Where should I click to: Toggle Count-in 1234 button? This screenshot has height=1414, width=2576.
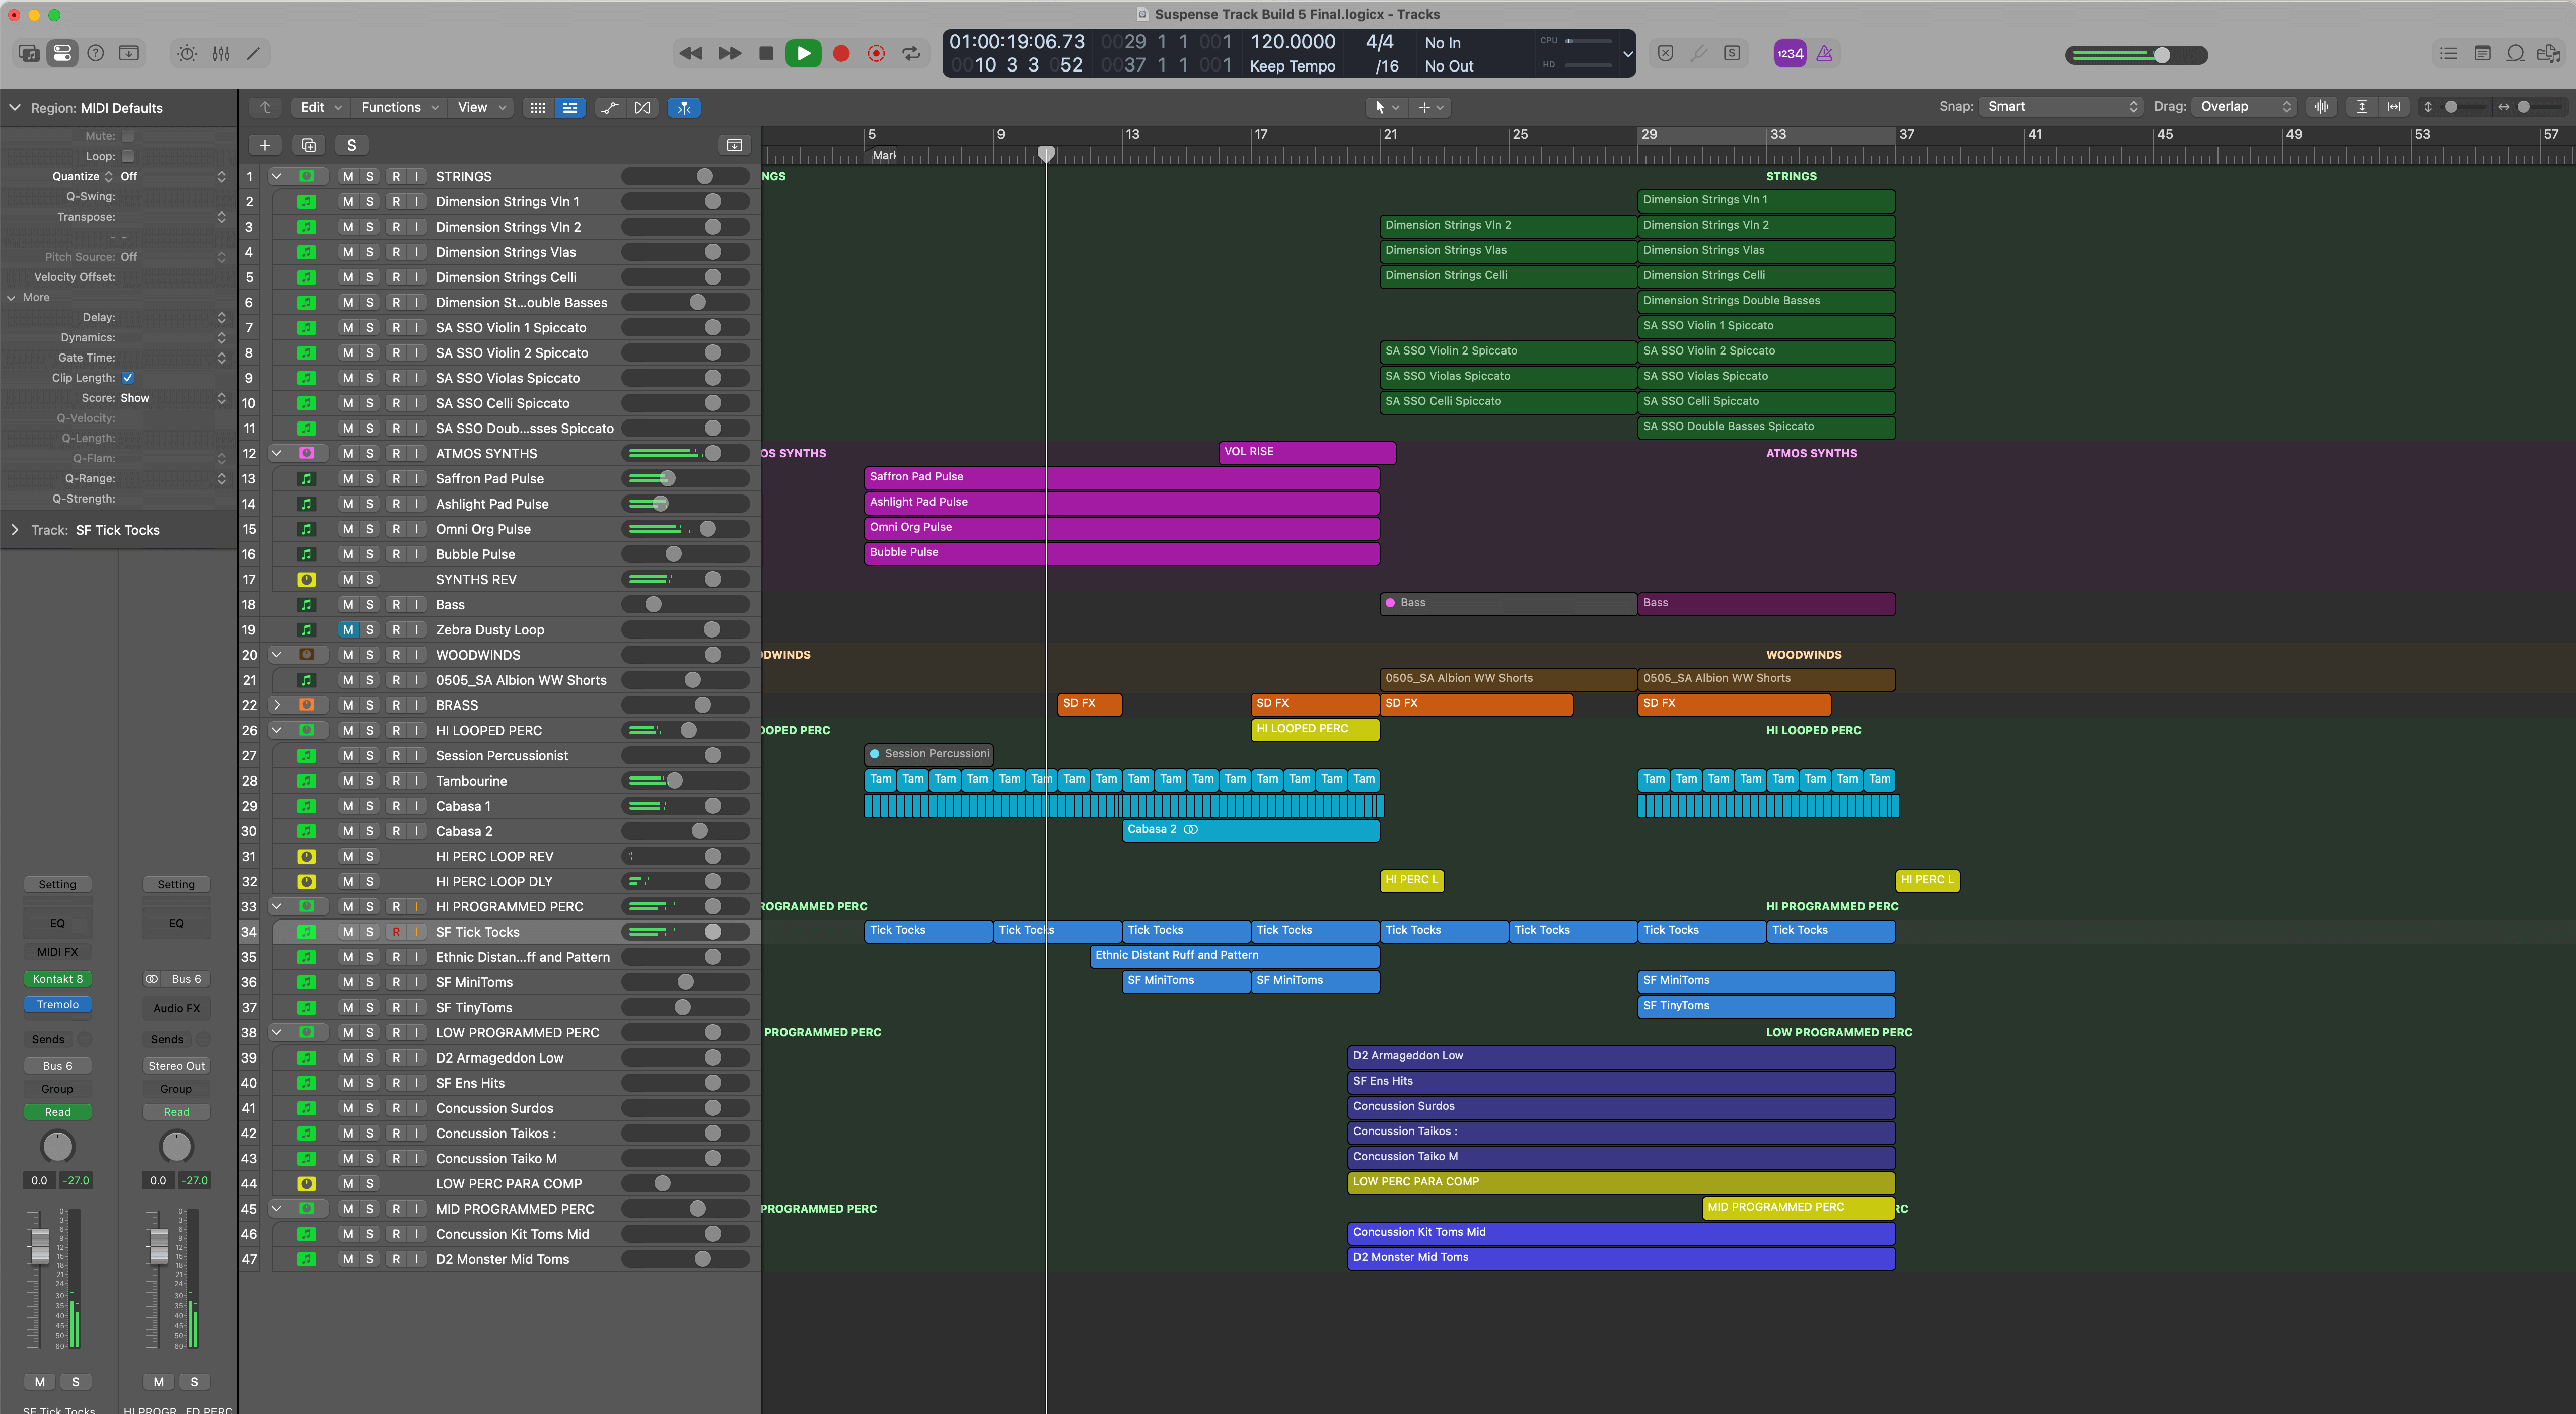point(1790,54)
